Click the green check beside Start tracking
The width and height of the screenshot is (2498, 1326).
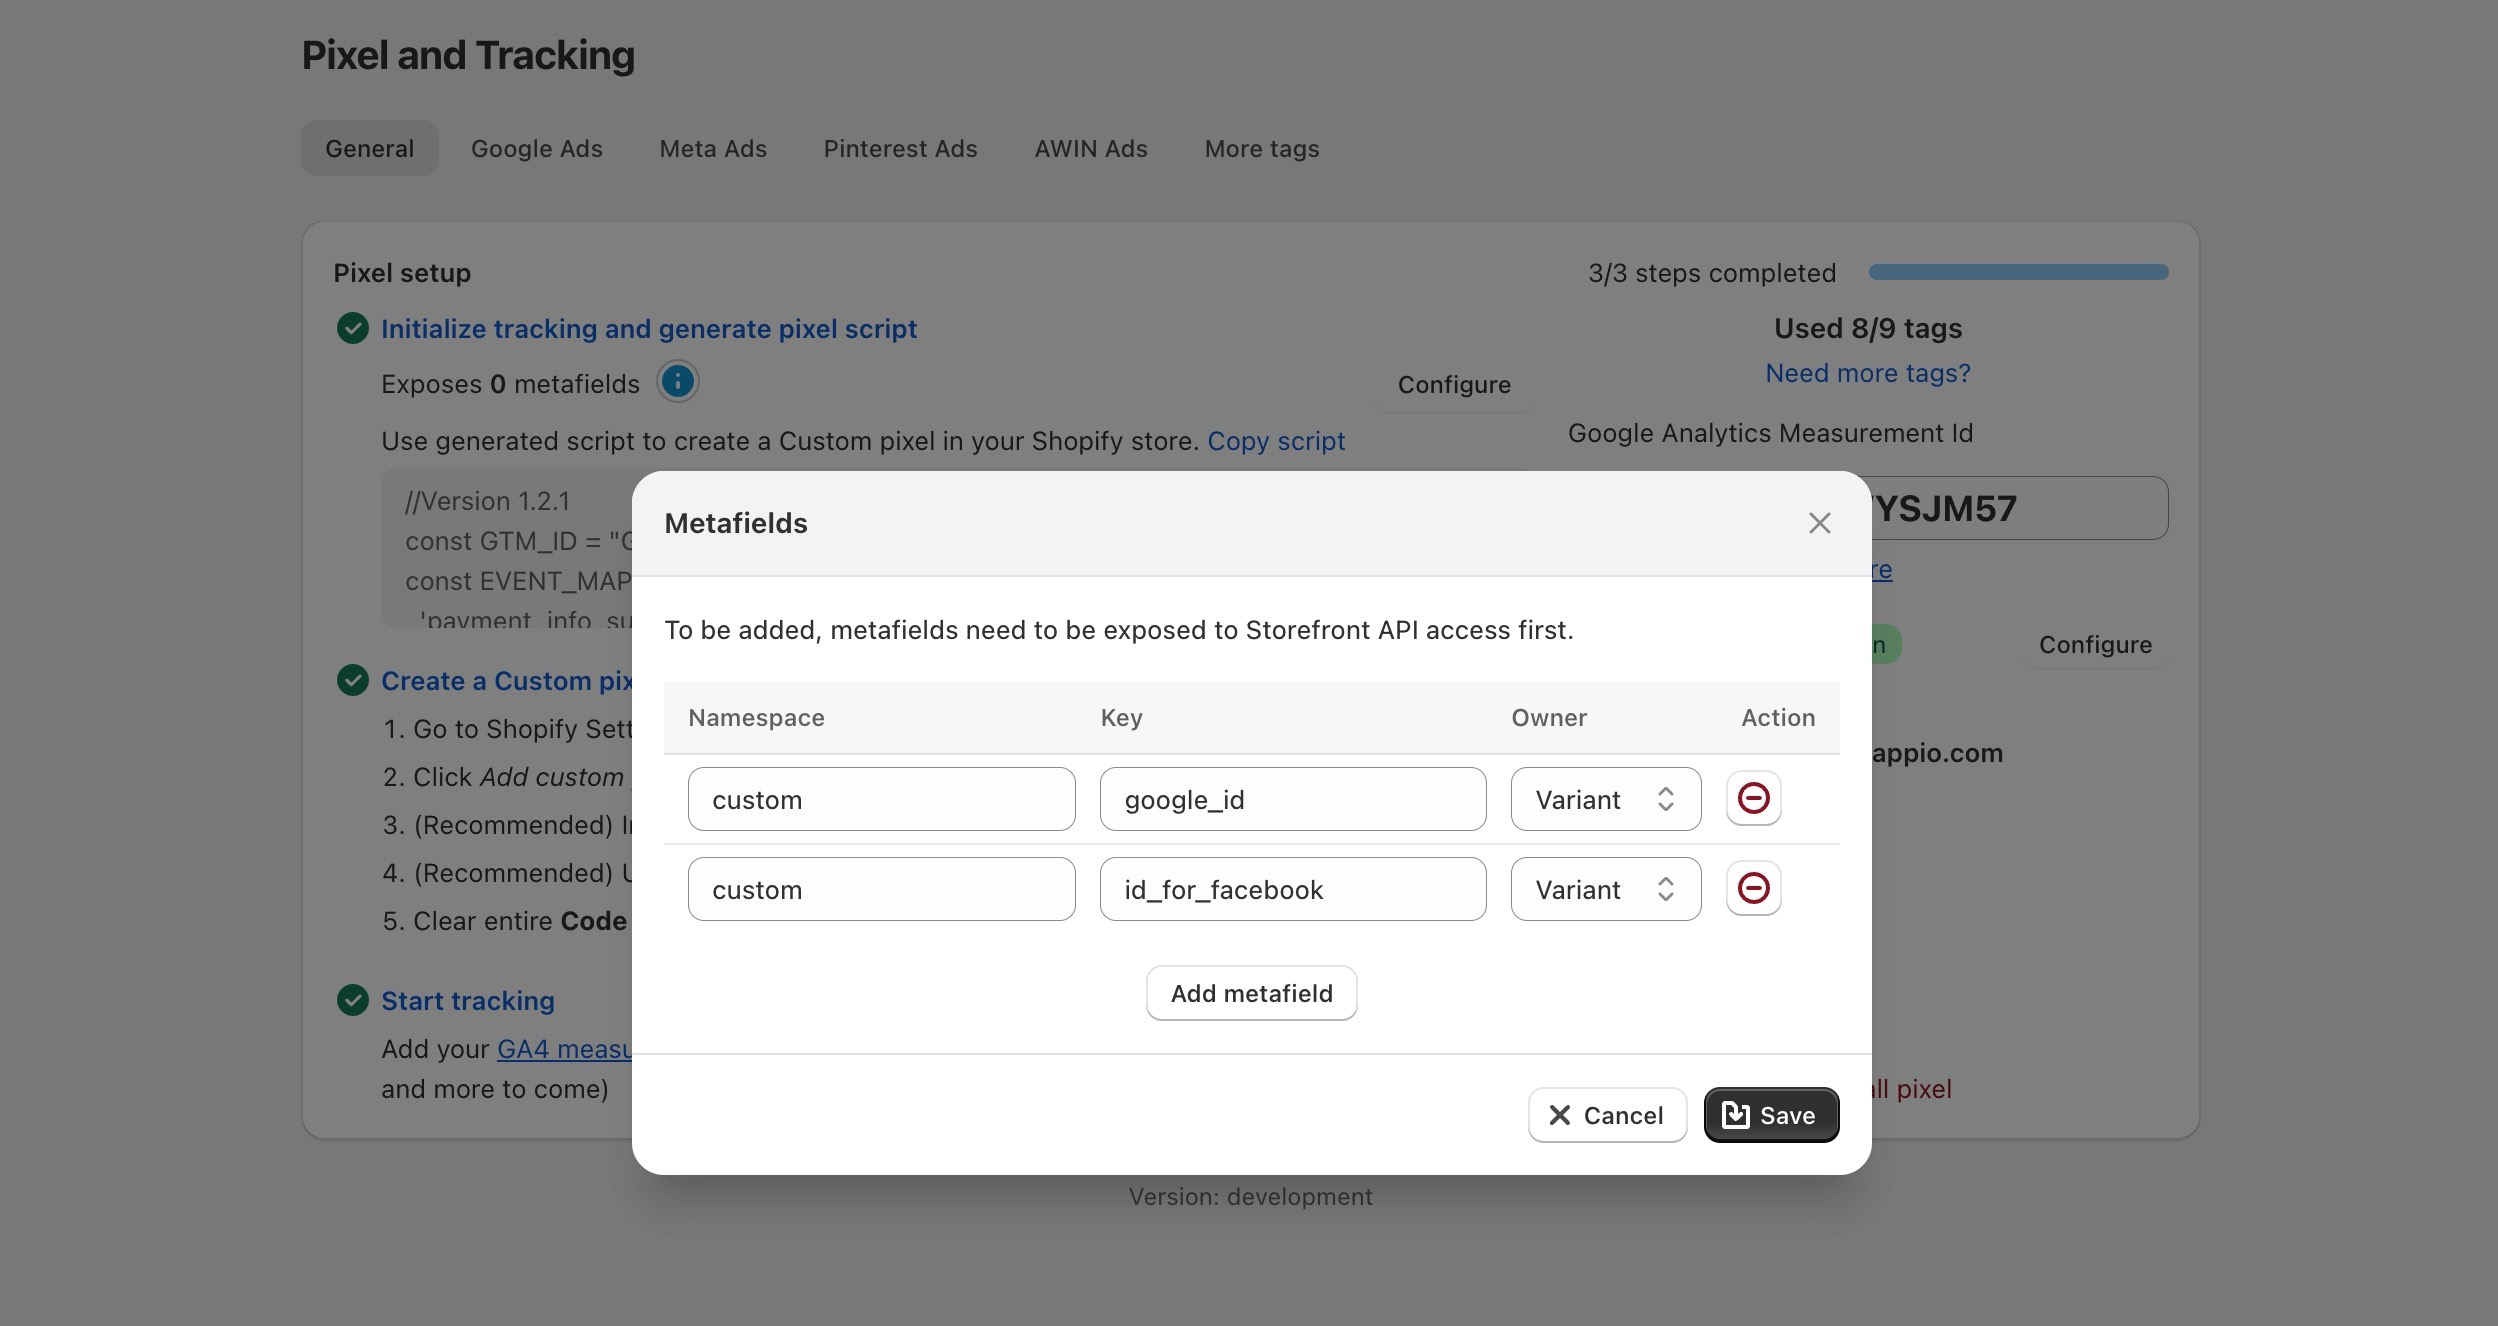click(x=352, y=1000)
